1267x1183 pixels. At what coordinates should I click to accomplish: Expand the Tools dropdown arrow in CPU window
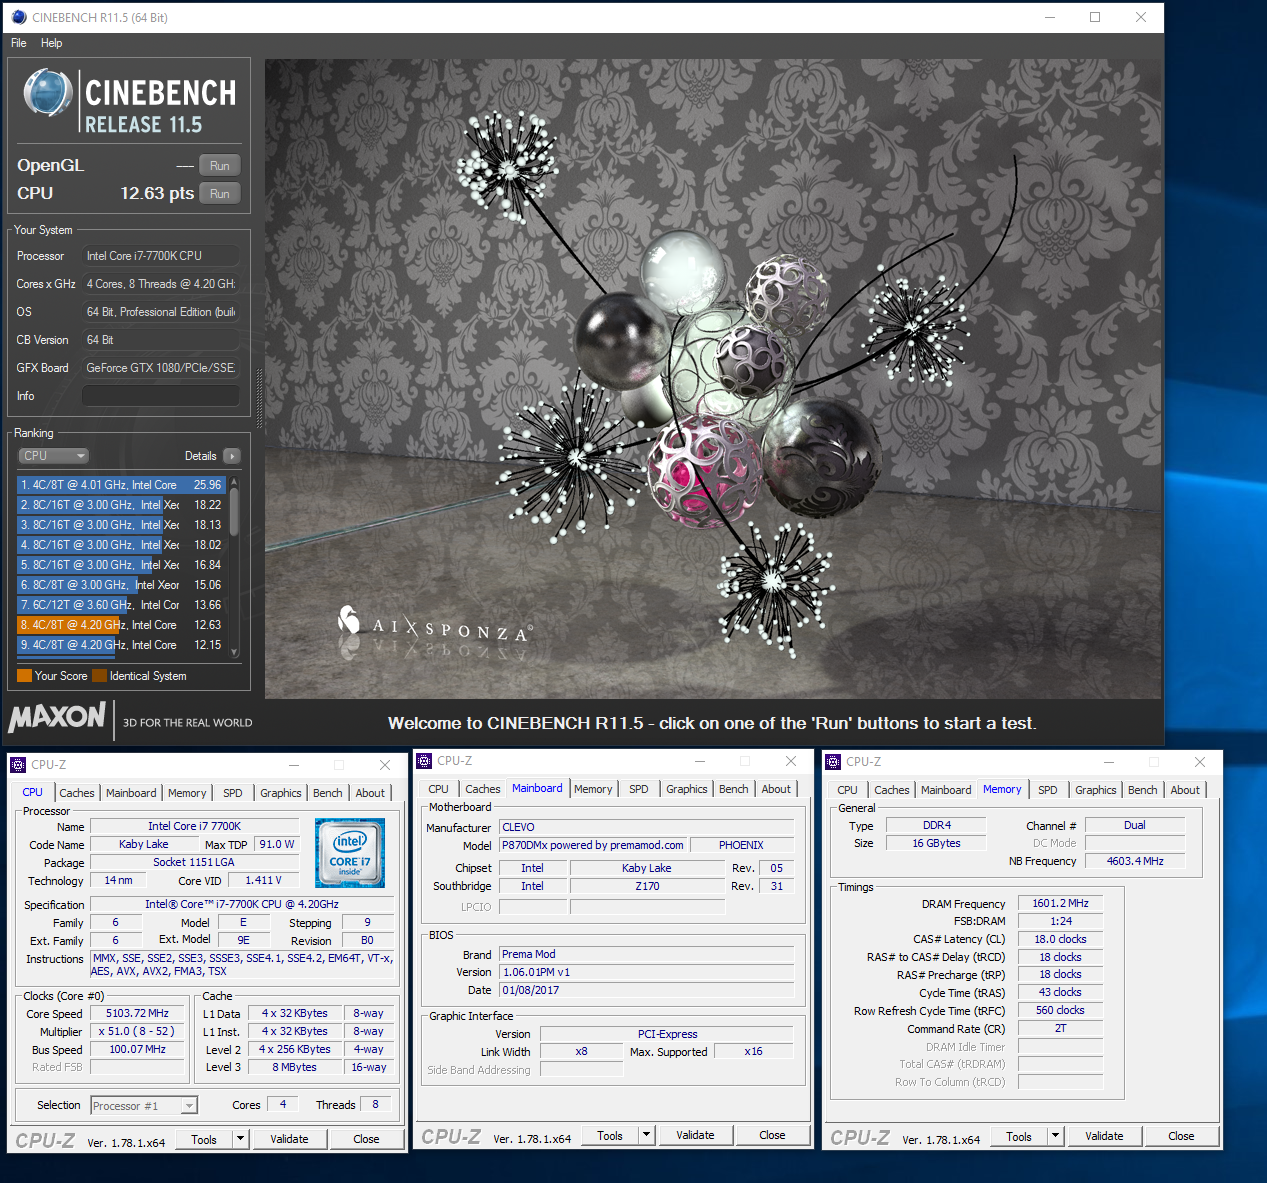(x=240, y=1139)
